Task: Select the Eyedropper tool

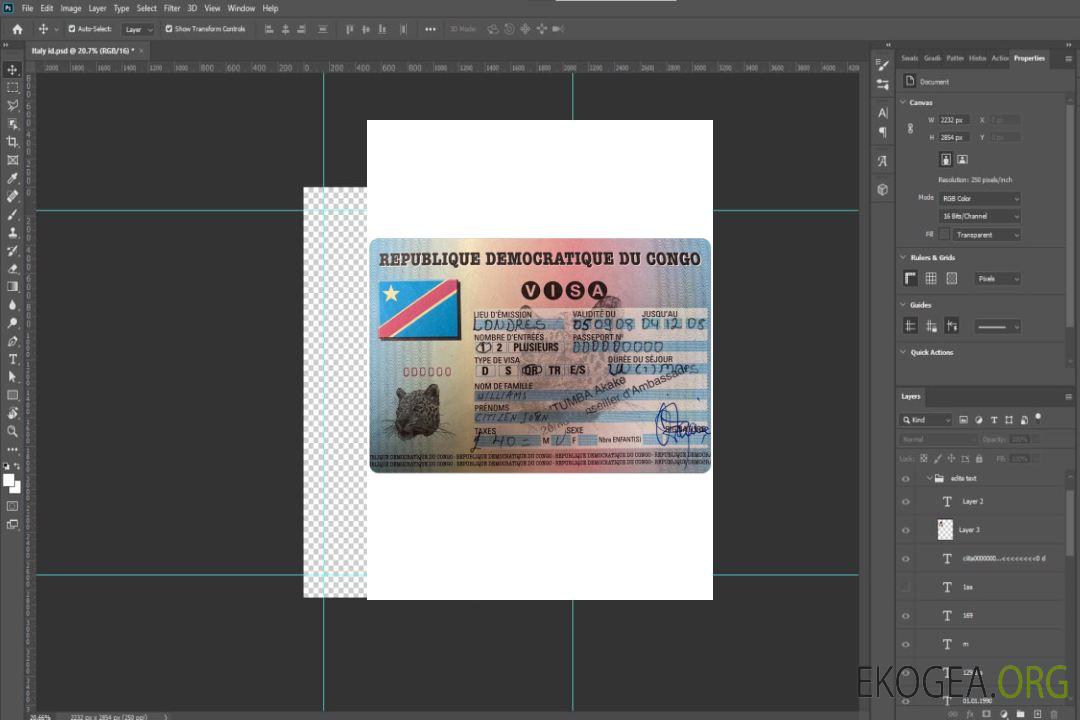Action: pos(12,178)
